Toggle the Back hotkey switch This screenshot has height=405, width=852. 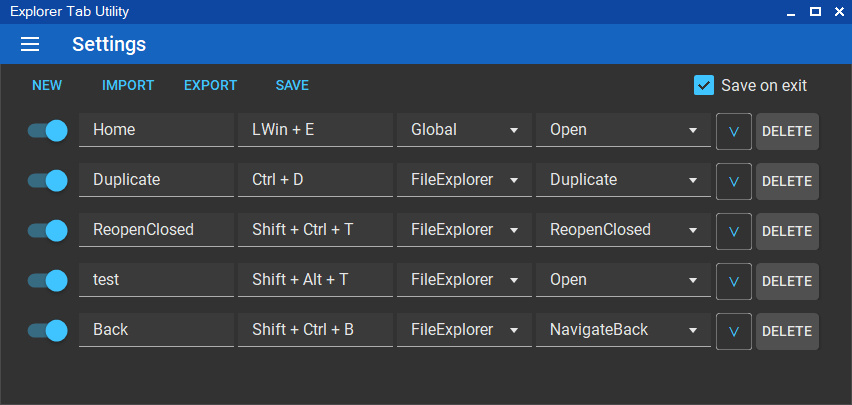click(48, 331)
